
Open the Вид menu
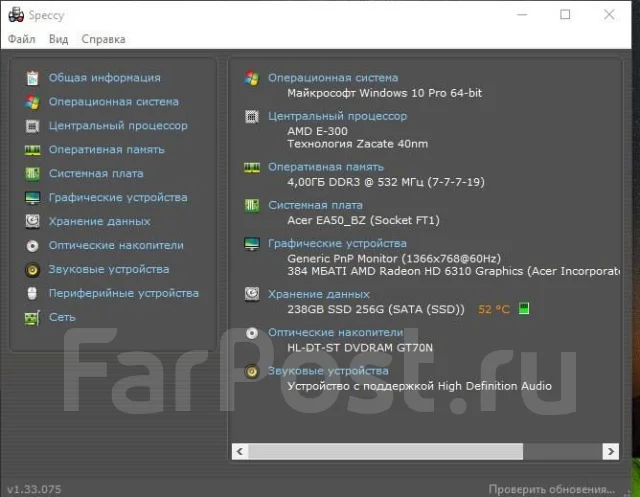tap(58, 39)
